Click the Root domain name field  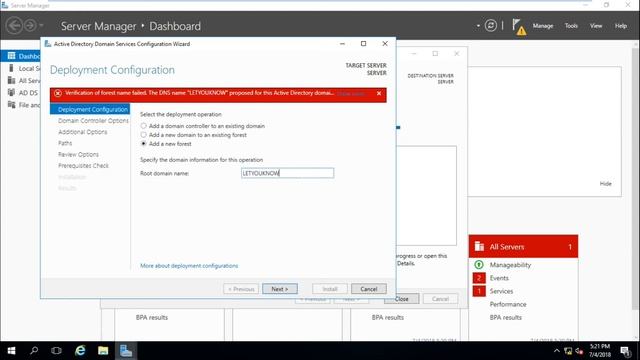pyautogui.click(x=287, y=173)
